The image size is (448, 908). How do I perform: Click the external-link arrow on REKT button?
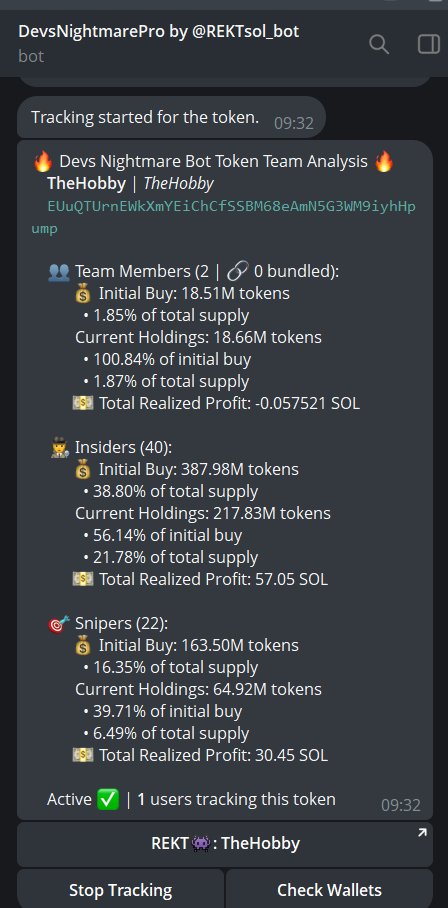pyautogui.click(x=422, y=833)
